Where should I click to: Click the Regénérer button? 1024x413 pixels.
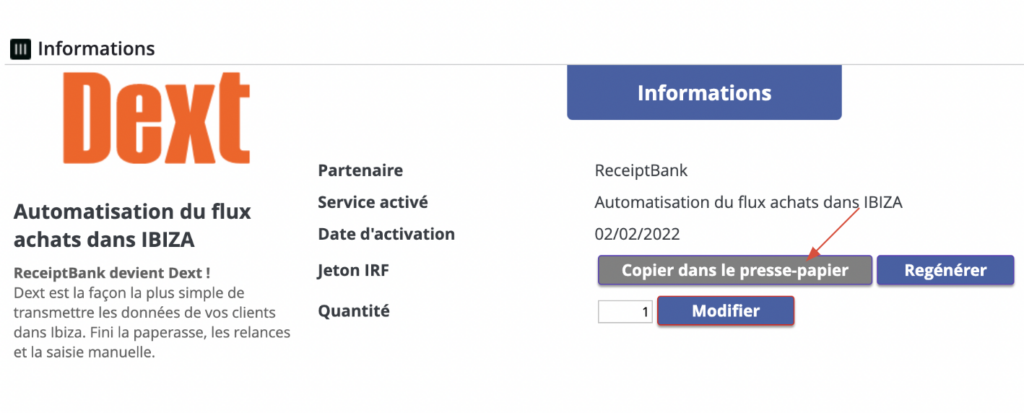coord(945,271)
